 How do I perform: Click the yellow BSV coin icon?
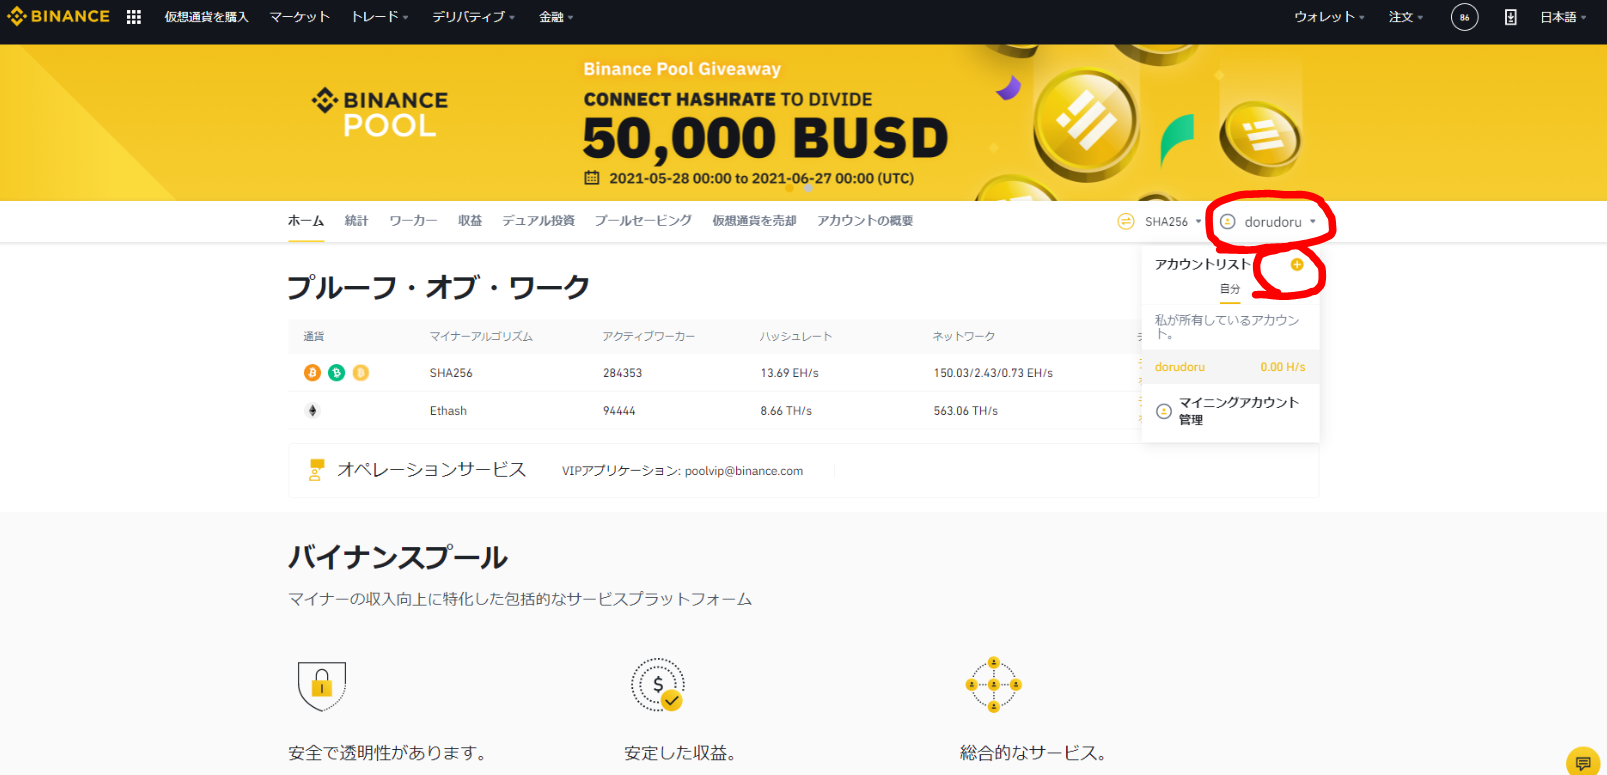pyautogui.click(x=361, y=373)
